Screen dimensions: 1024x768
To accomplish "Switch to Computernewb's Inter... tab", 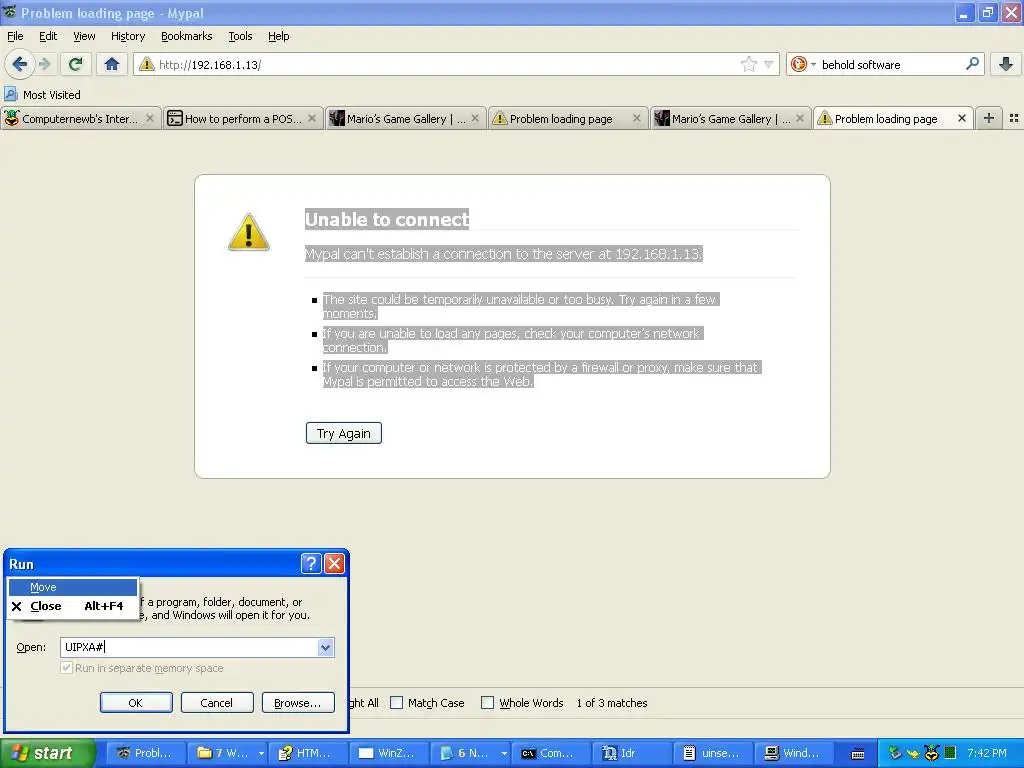I will 80,119.
